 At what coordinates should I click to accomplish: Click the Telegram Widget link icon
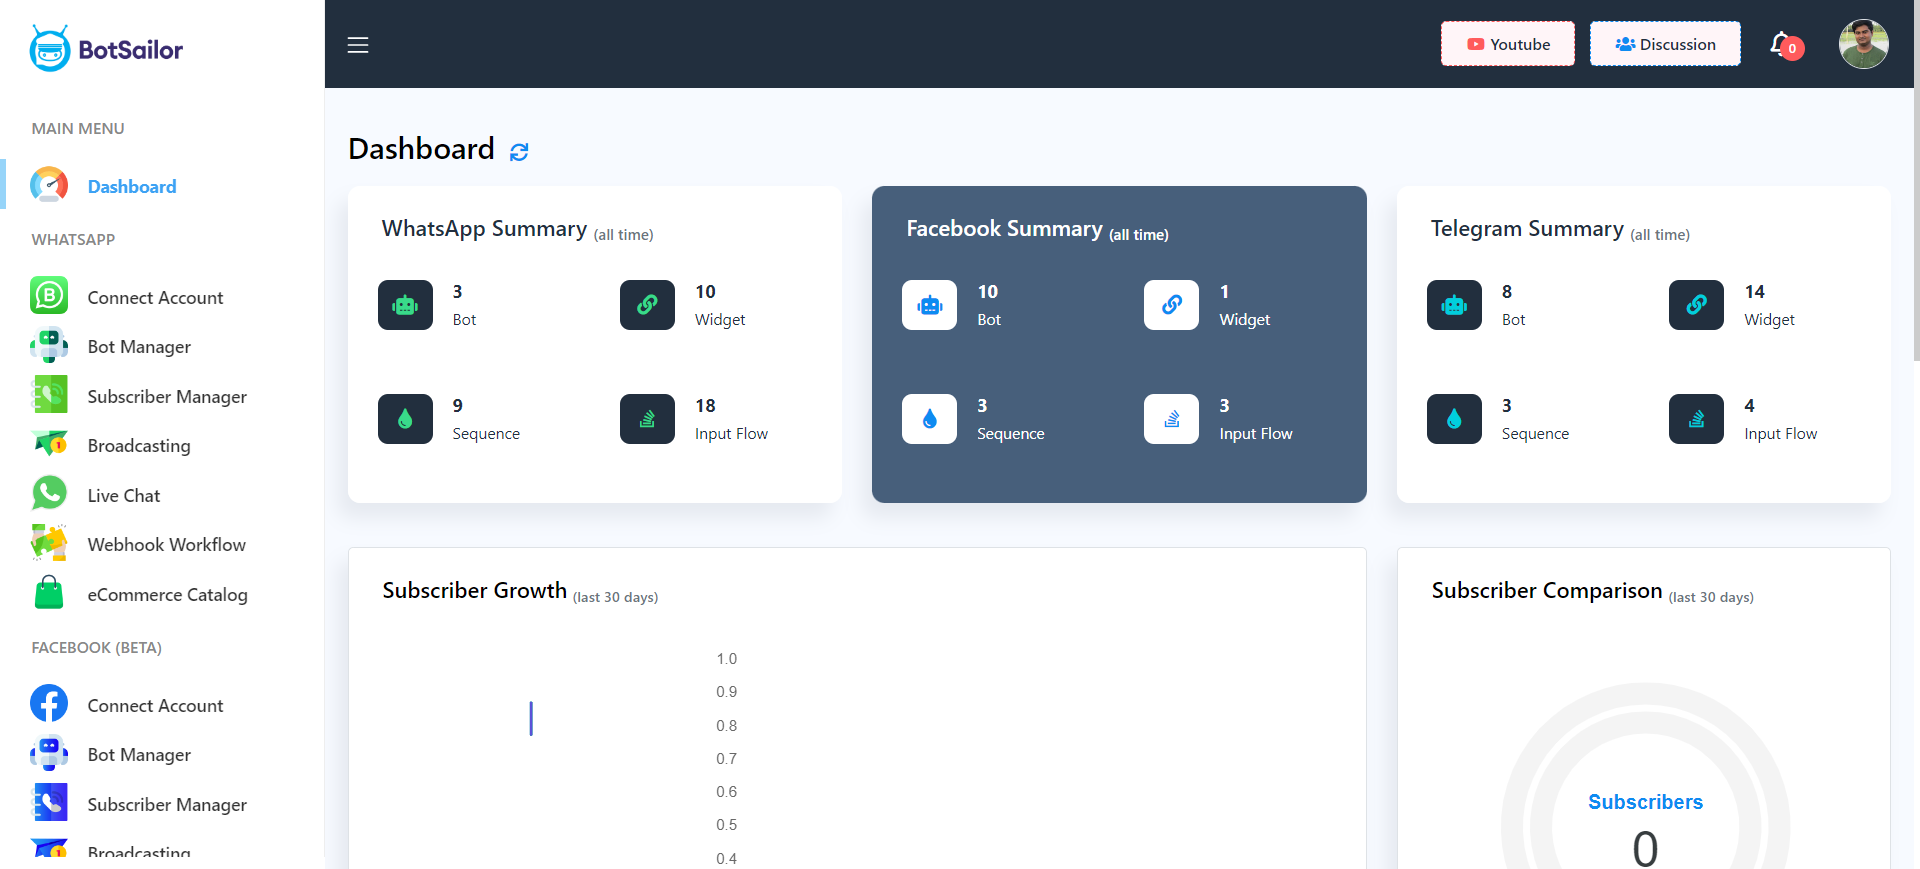coord(1696,305)
